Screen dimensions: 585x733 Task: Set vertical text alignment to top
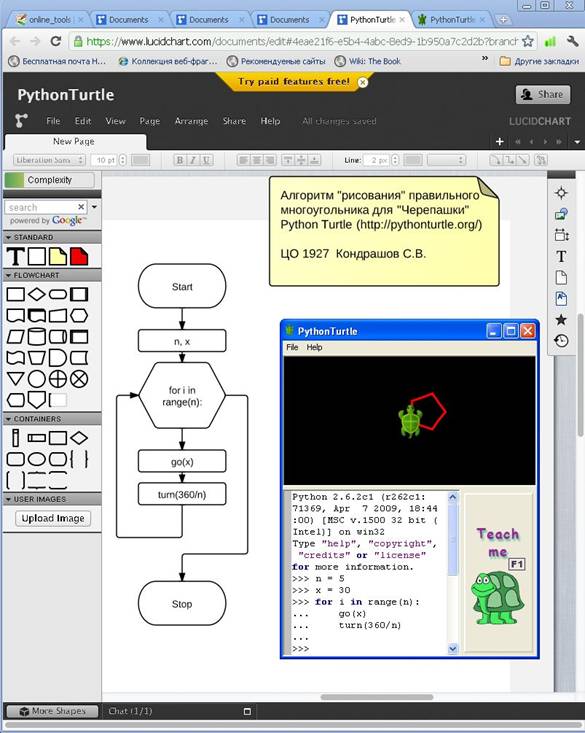pyautogui.click(x=288, y=160)
